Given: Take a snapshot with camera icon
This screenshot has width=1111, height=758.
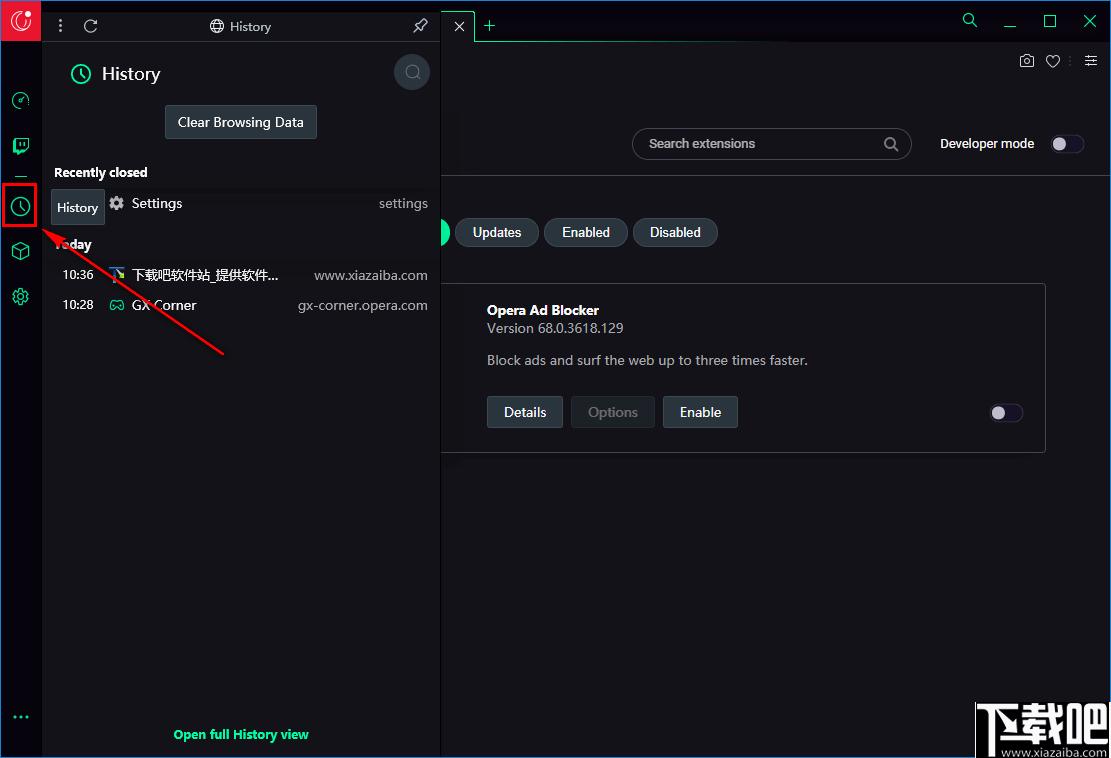Looking at the screenshot, I should pyautogui.click(x=1026, y=61).
